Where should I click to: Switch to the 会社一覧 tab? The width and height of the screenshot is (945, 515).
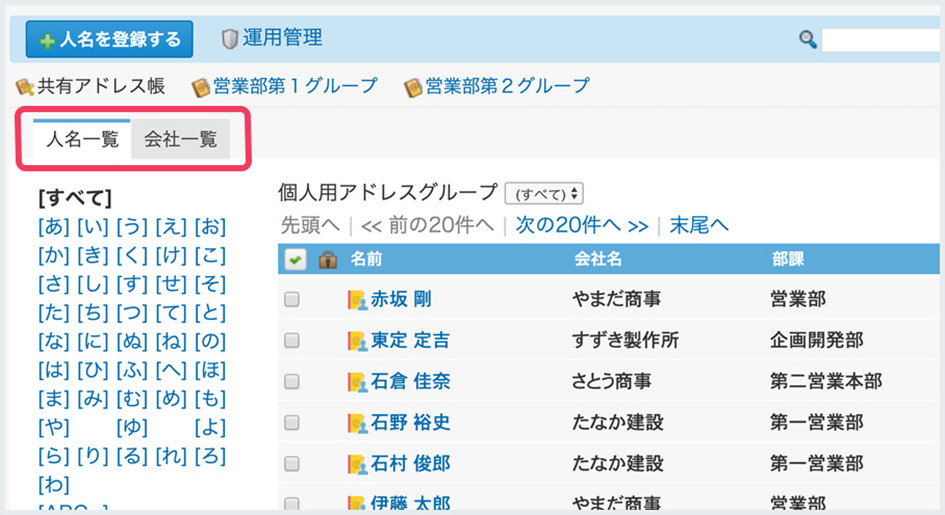[180, 139]
